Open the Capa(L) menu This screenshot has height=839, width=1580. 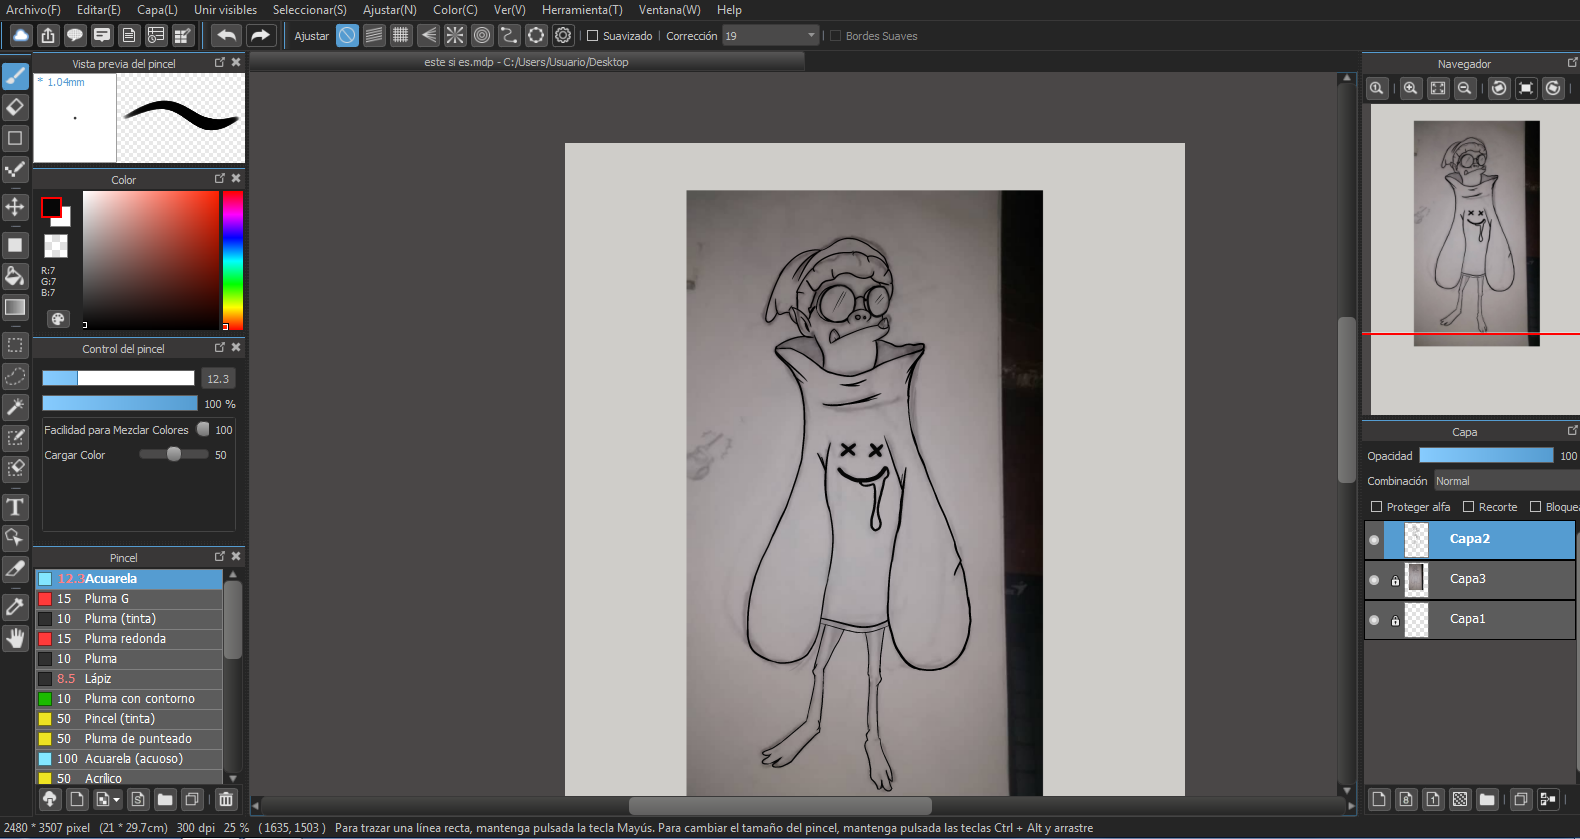click(x=157, y=10)
